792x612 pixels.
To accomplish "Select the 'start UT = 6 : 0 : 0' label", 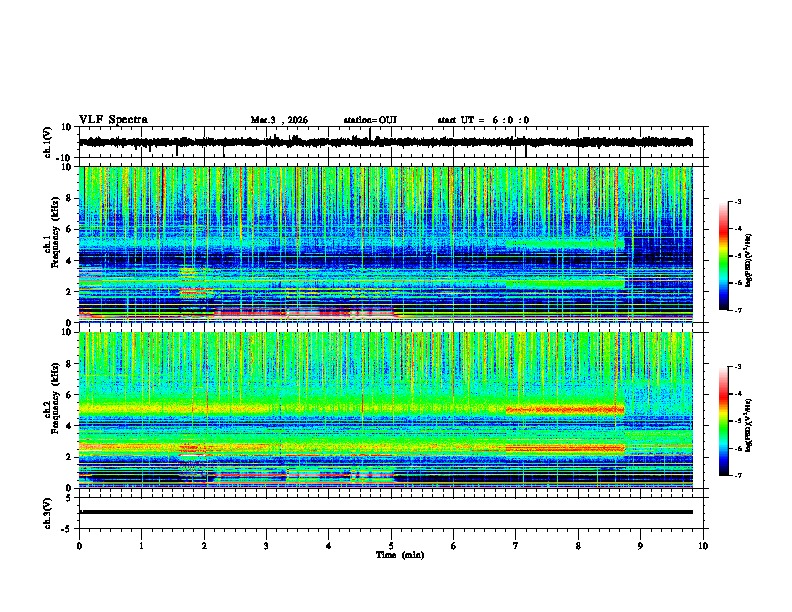I will pos(483,120).
